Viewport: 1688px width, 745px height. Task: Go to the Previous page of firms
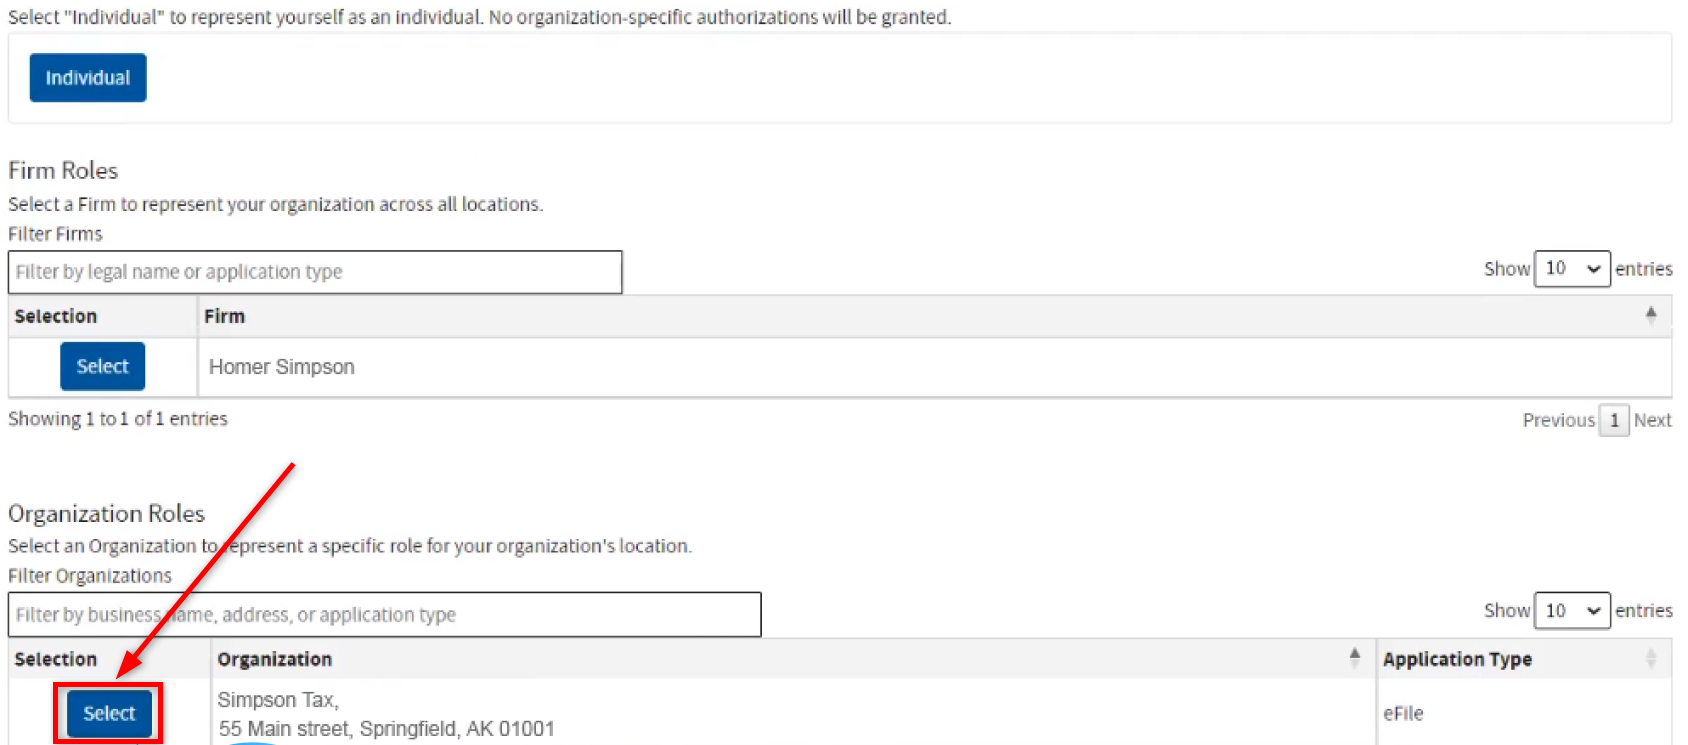click(1558, 420)
